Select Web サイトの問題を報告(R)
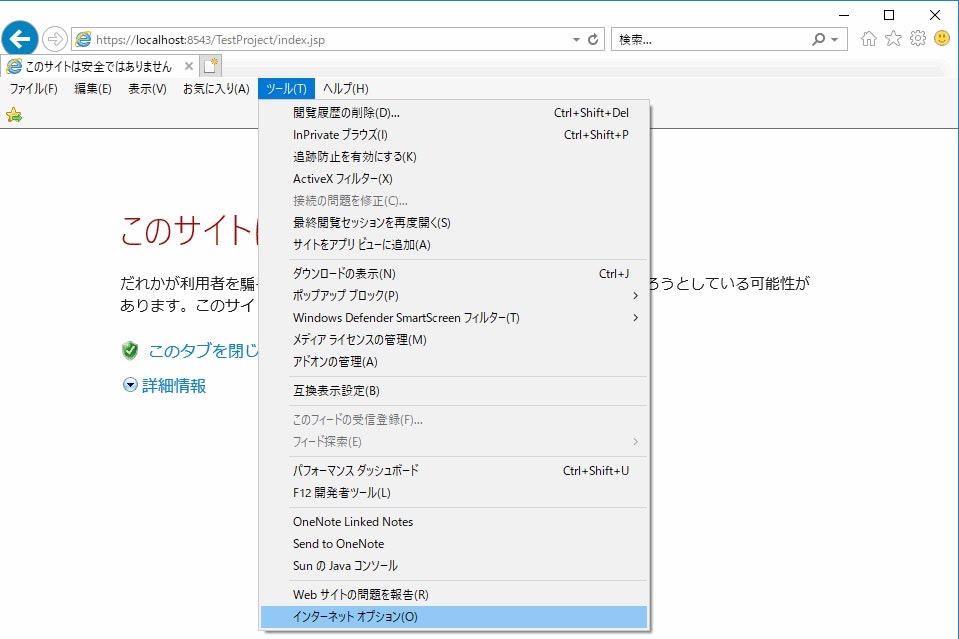Image resolution: width=959 pixels, height=639 pixels. tap(454, 595)
